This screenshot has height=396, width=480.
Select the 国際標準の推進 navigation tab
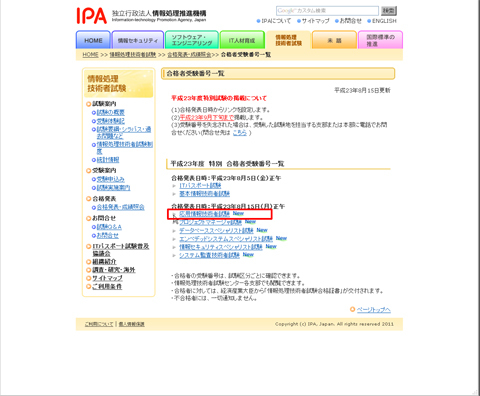380,40
